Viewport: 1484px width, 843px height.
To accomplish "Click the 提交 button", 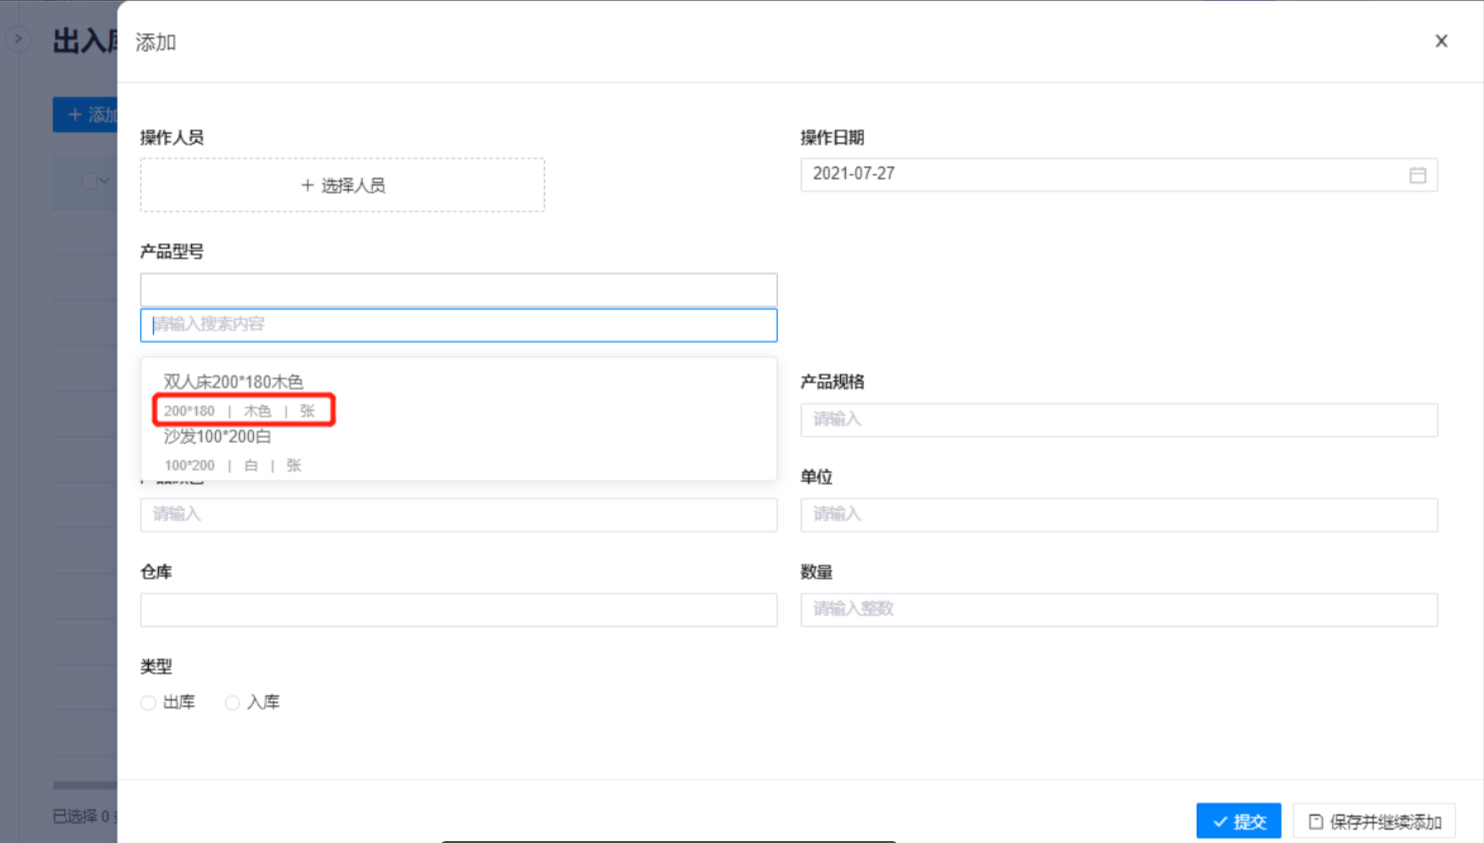I will 1238,821.
